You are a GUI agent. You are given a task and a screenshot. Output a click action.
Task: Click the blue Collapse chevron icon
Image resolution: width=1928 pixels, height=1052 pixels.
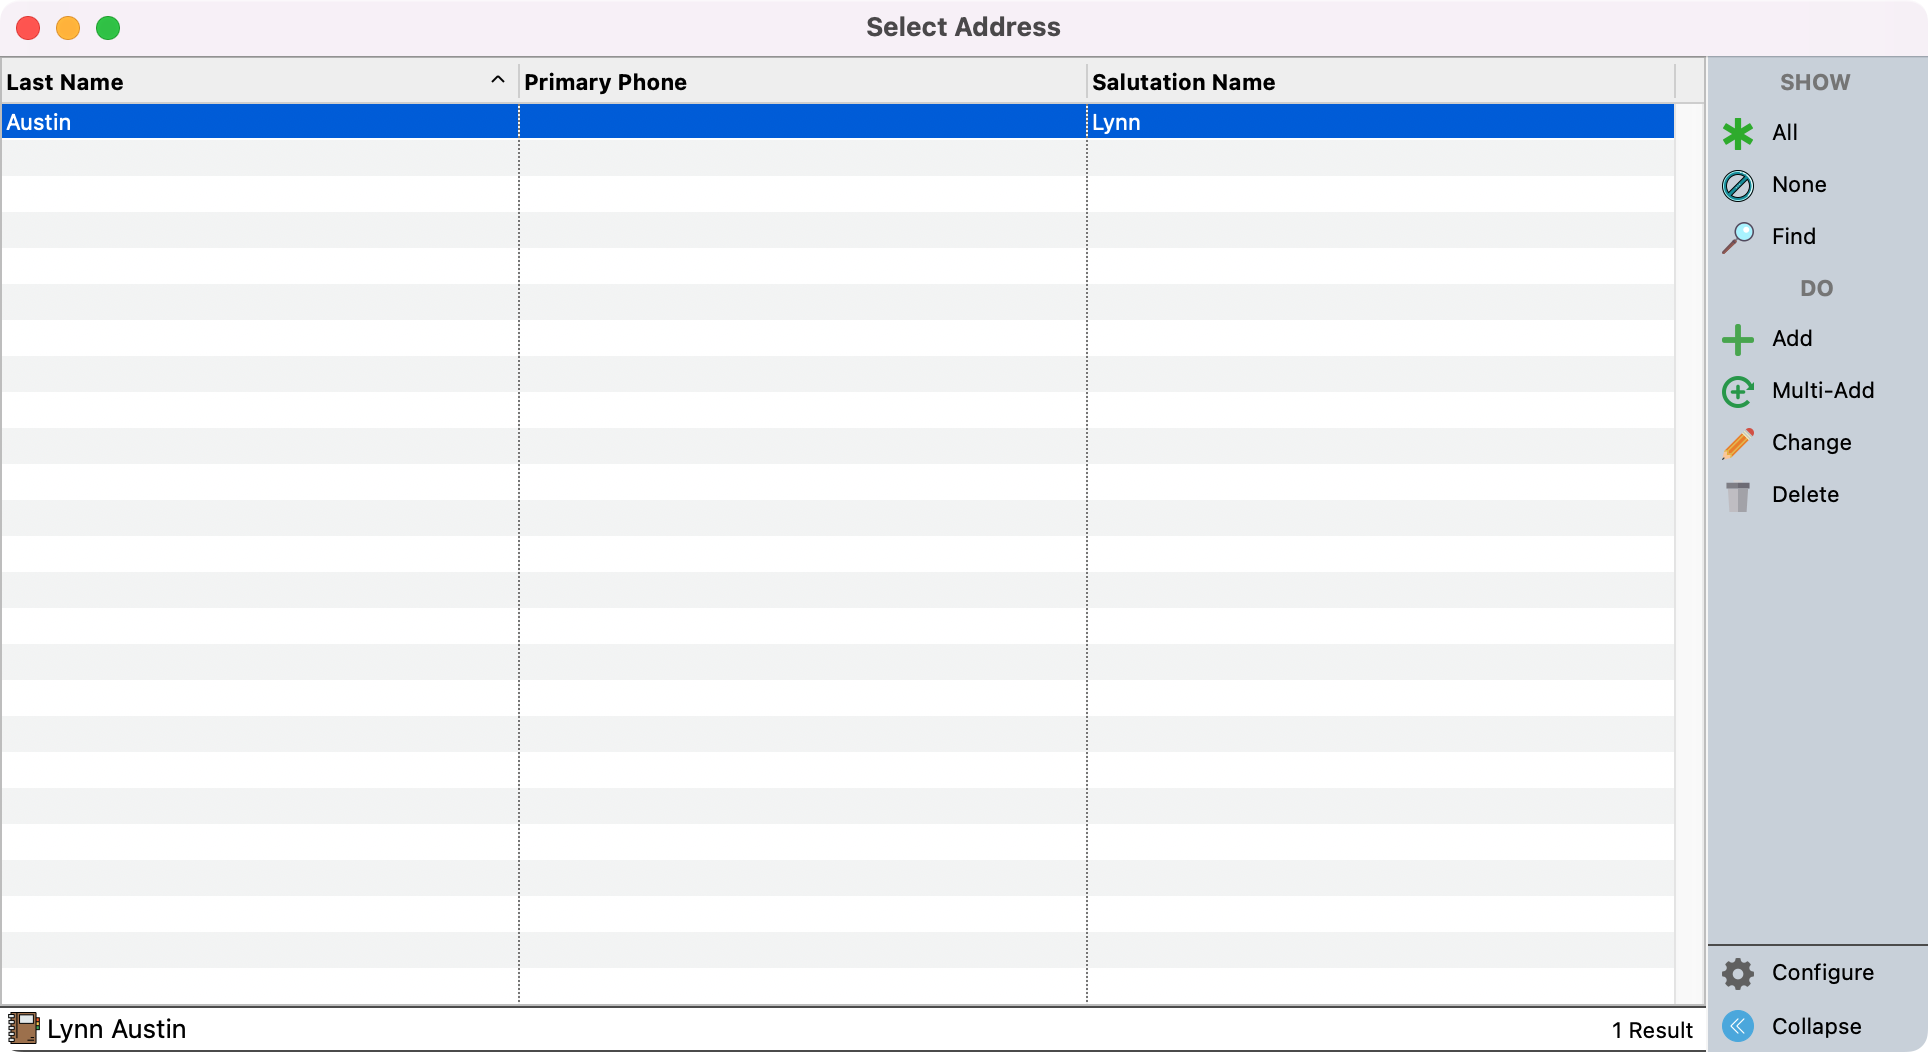pyautogui.click(x=1738, y=1026)
